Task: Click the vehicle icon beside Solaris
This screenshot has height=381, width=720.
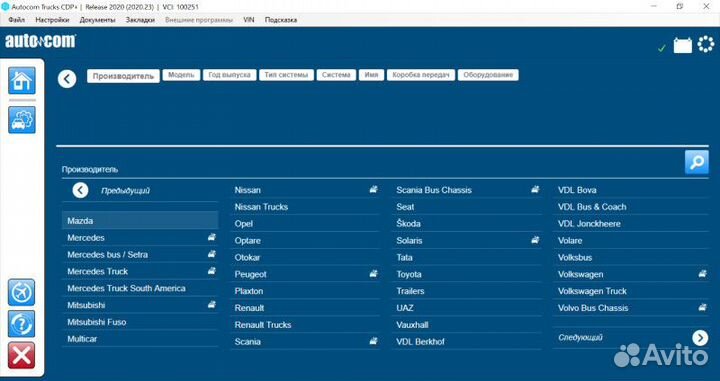Action: 535,240
